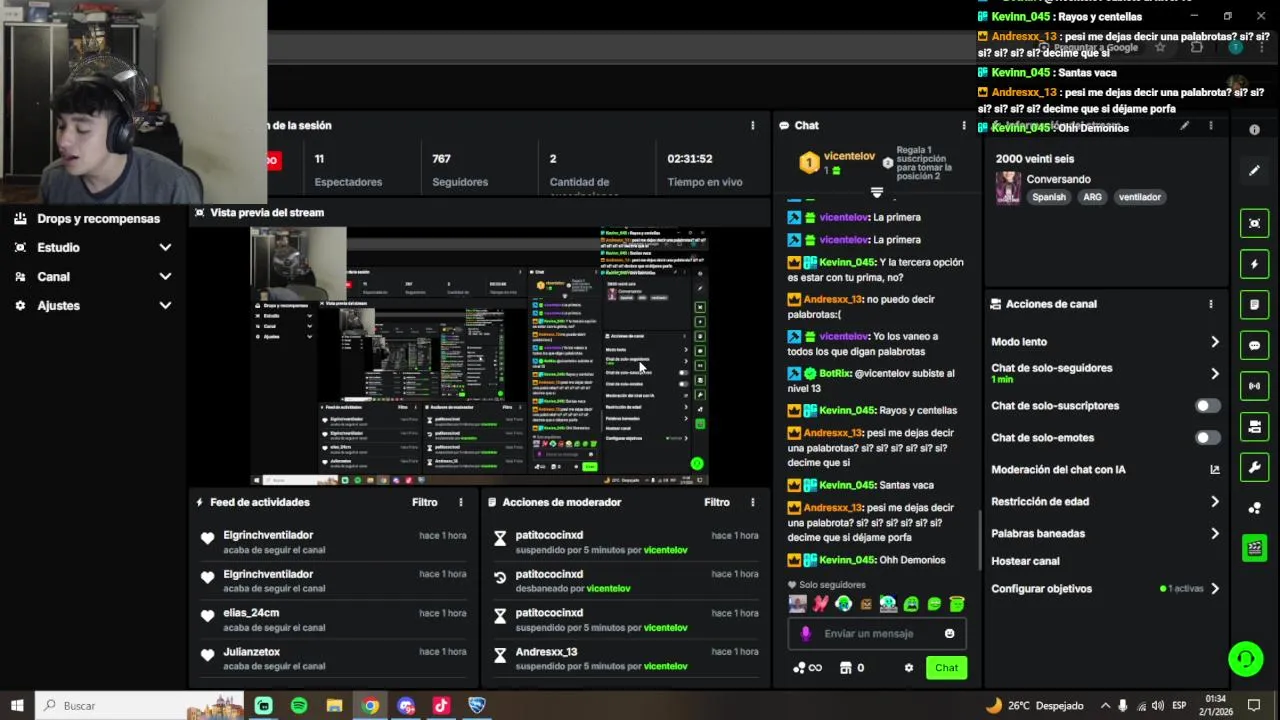Open the Acciones de canal three-dot menu
This screenshot has width=1280, height=720.
pos(1210,304)
